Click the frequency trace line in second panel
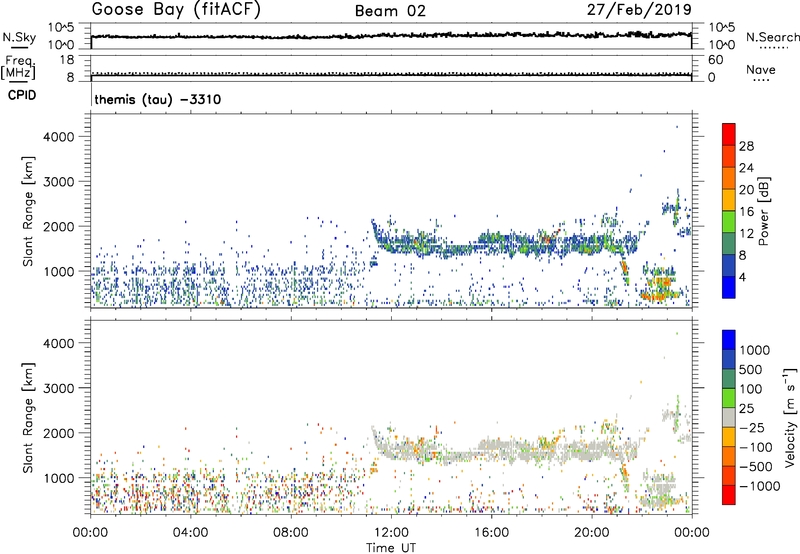 coord(391,75)
